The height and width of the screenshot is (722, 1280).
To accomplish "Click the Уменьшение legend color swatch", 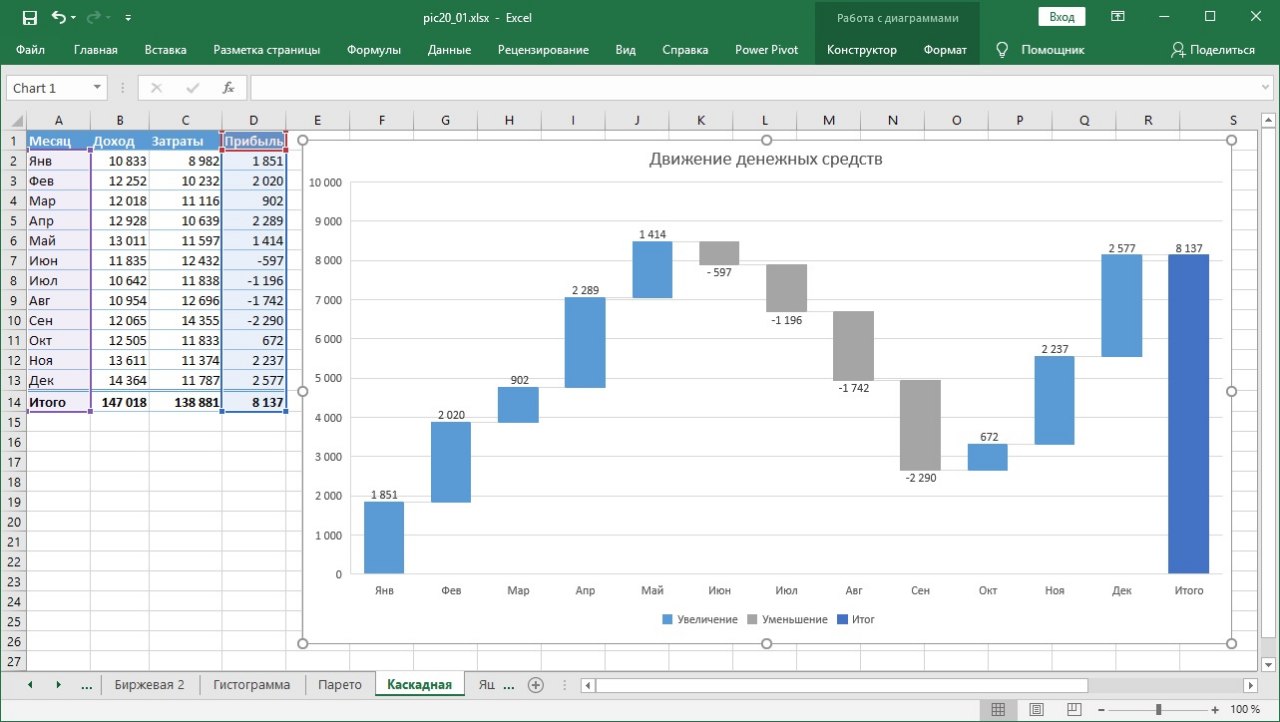I will point(753,620).
